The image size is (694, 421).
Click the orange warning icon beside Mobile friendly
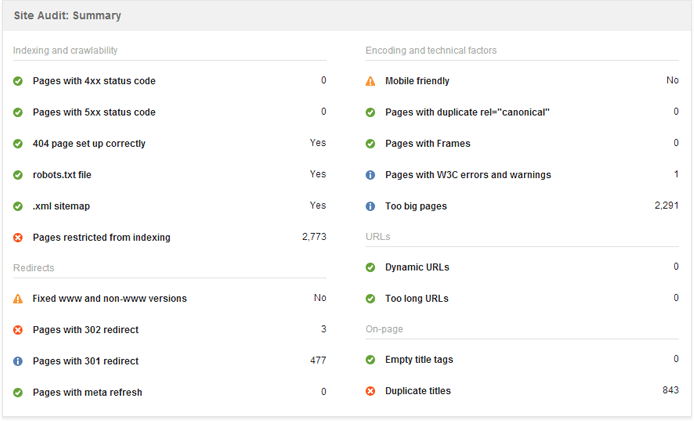tap(370, 81)
